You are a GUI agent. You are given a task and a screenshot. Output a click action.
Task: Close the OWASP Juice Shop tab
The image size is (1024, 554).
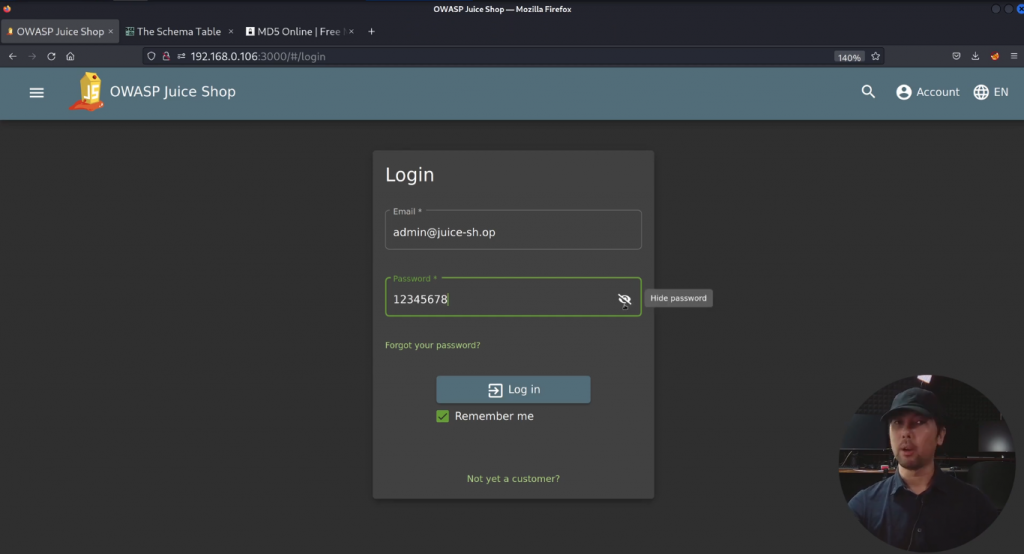pyautogui.click(x=110, y=31)
